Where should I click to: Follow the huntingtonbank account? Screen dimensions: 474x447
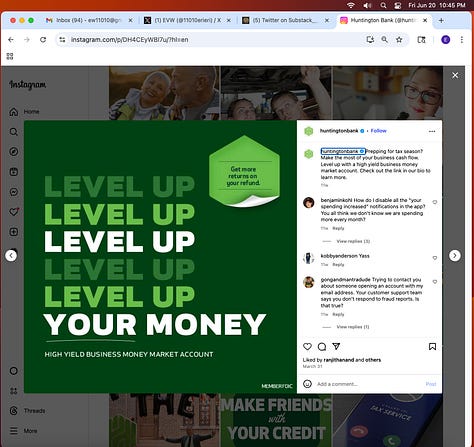[x=379, y=131]
